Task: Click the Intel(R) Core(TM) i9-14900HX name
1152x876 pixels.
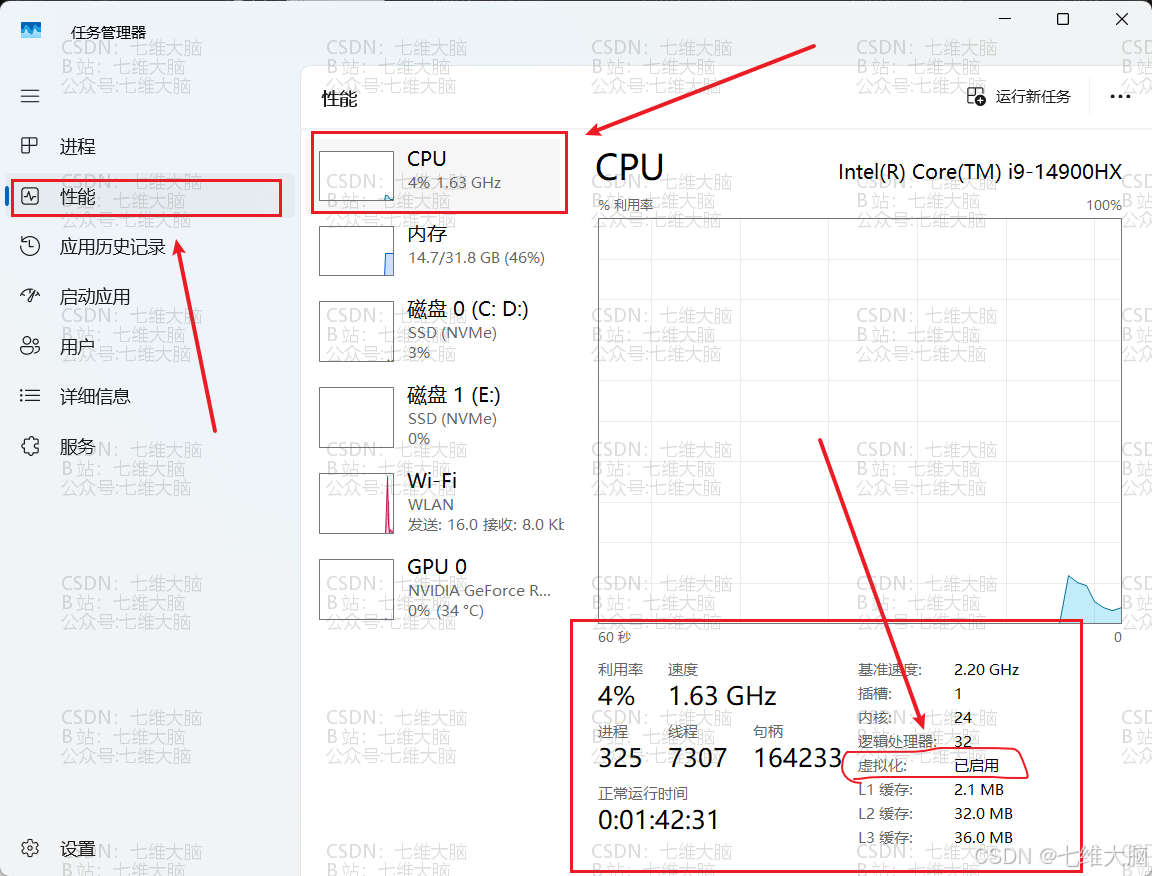Action: 979,171
